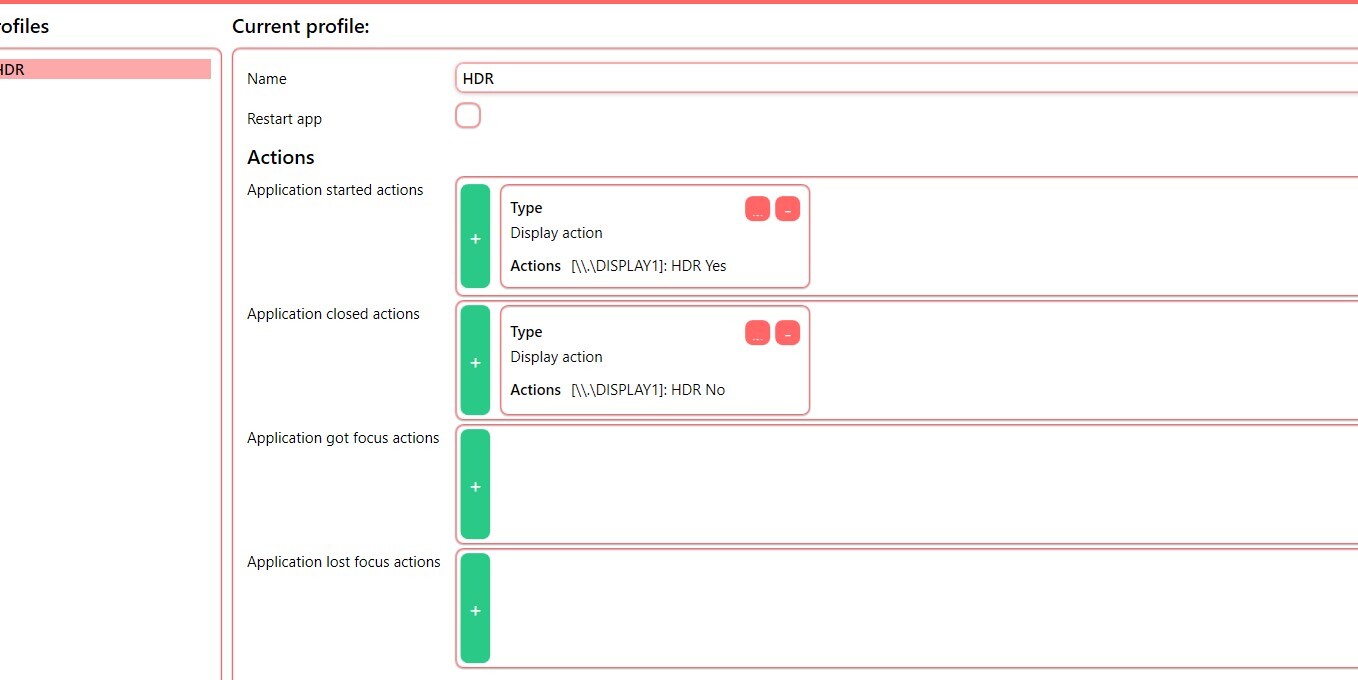Remove the HDR No display action
This screenshot has height=680, width=1358.
click(787, 333)
